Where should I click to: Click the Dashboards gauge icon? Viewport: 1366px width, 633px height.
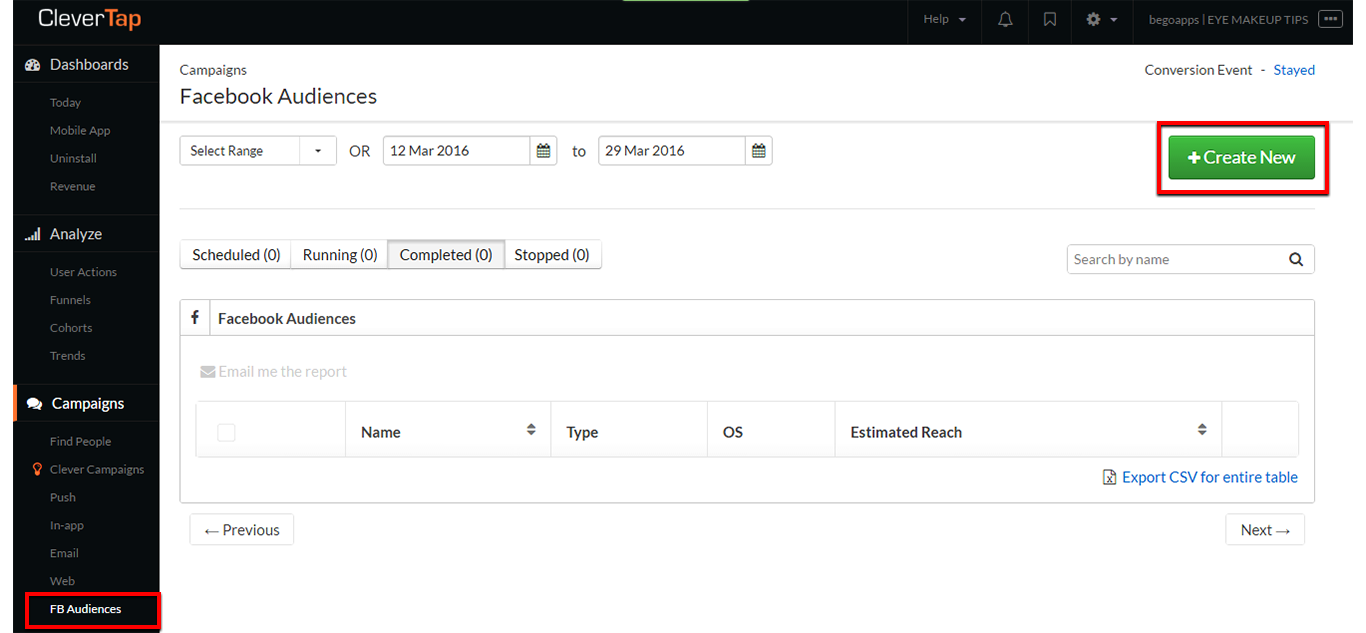click(32, 65)
